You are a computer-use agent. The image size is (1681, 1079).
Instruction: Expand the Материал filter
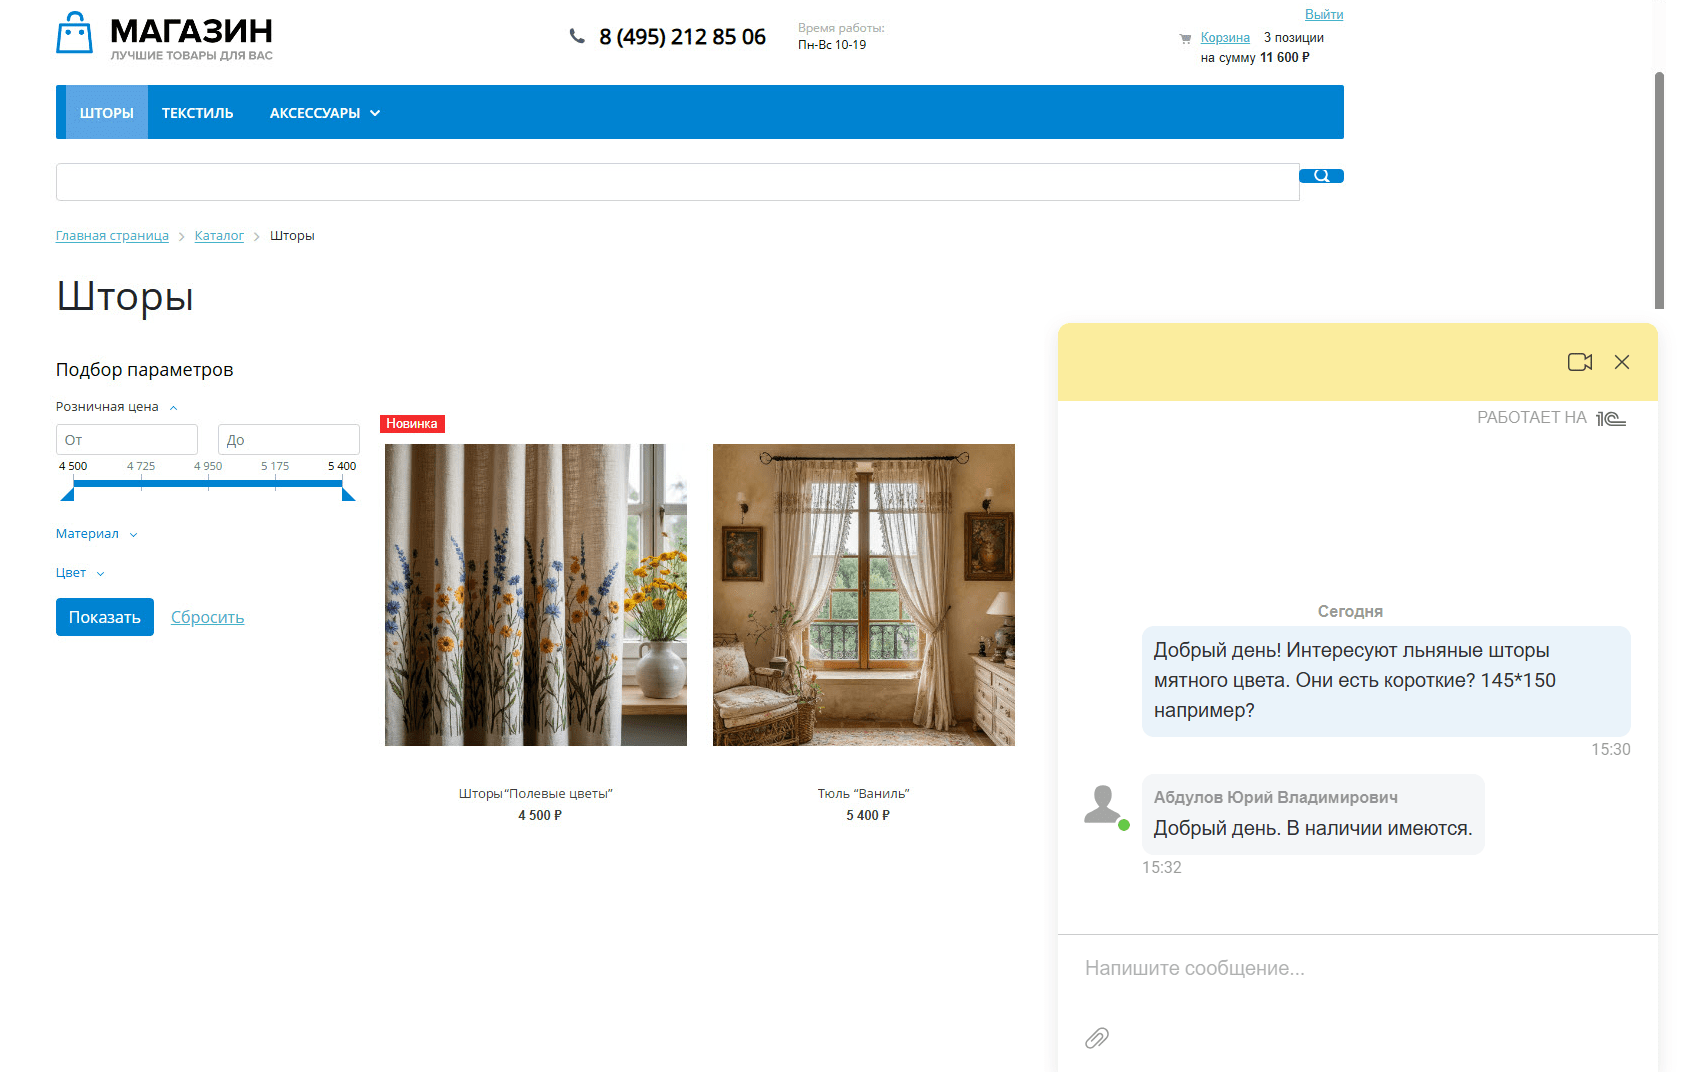point(96,534)
